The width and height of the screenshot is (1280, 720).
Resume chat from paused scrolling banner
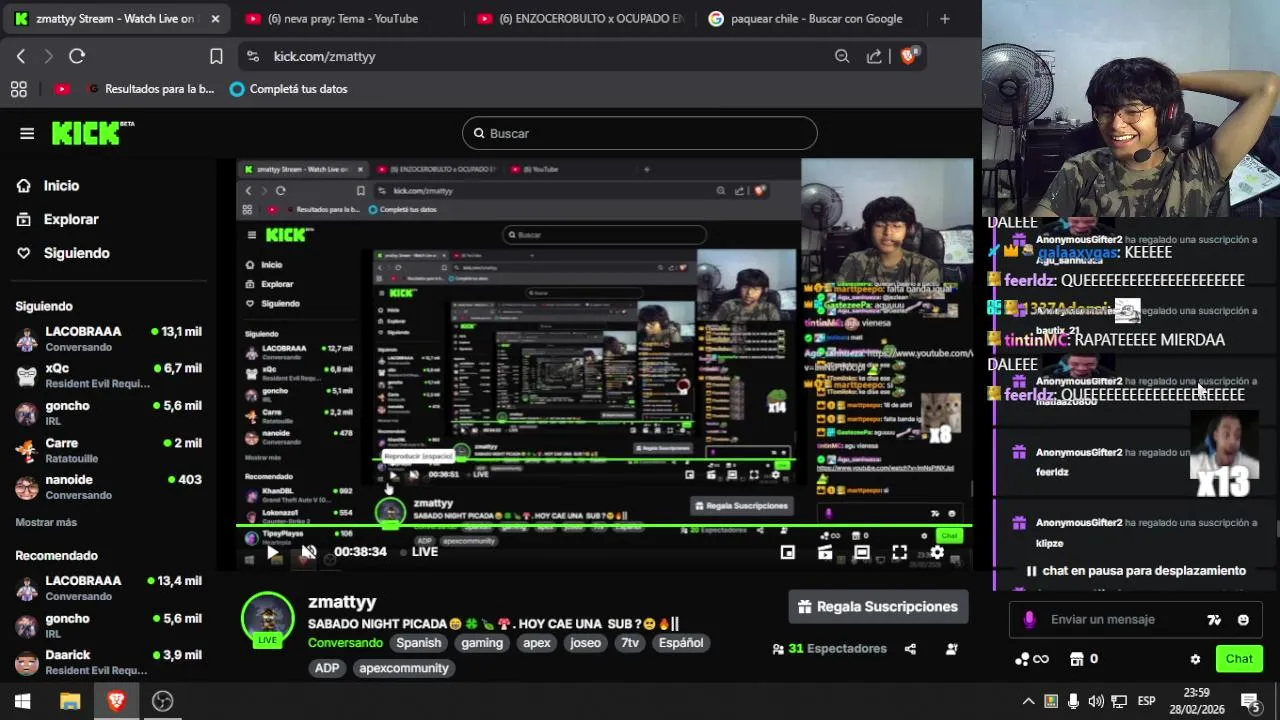click(x=1136, y=571)
